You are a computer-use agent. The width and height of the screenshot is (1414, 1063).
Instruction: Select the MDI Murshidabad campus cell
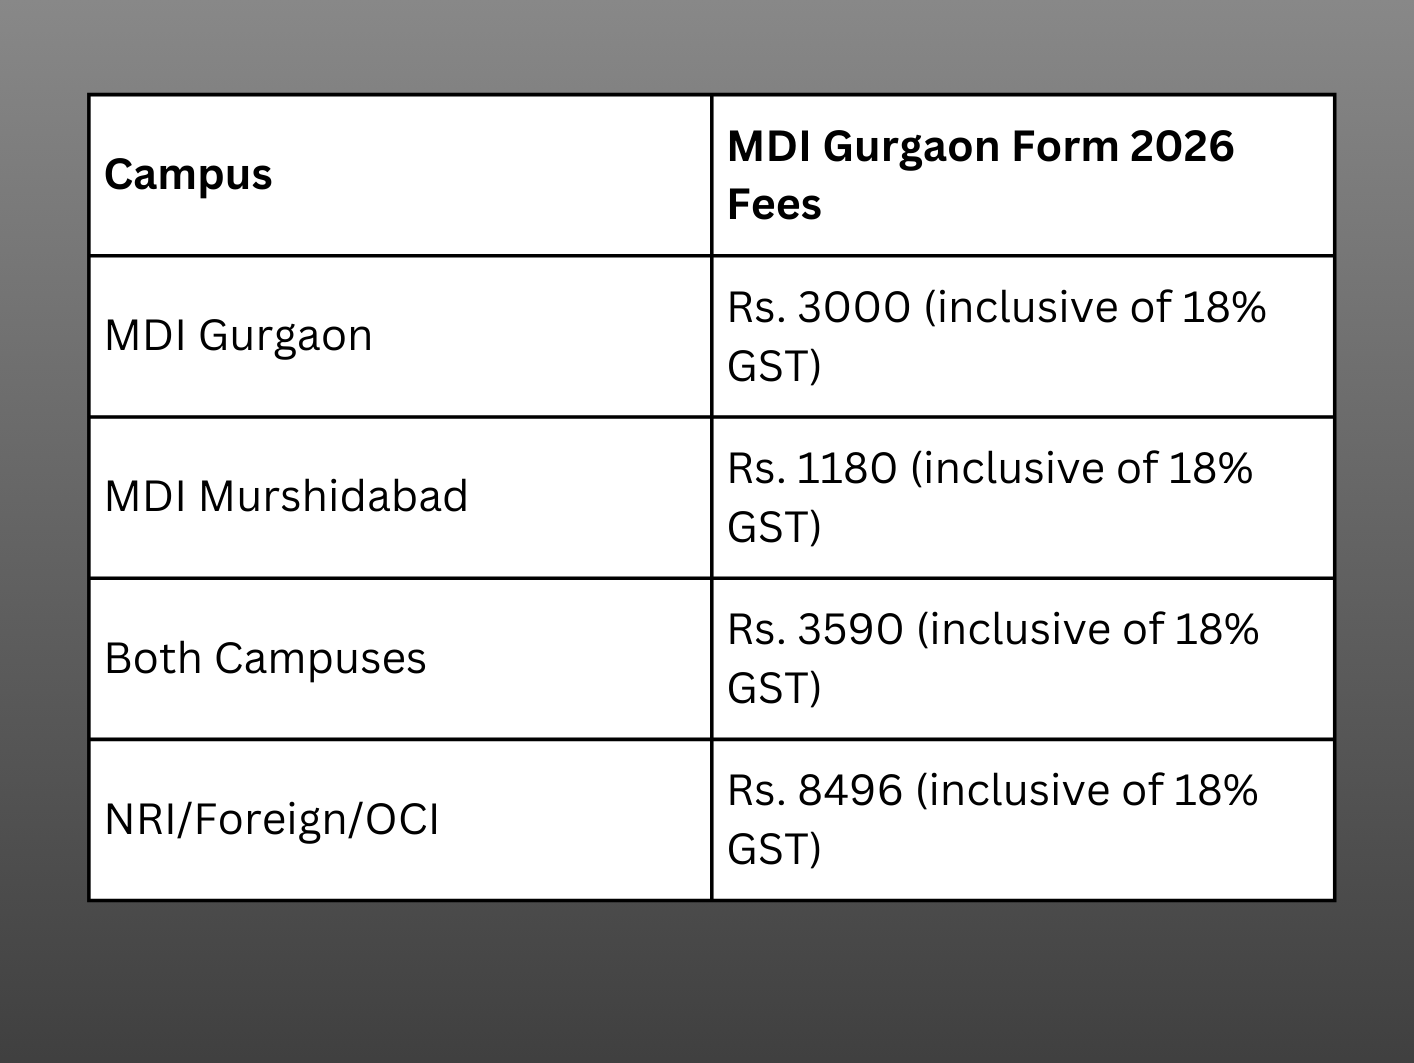[x=286, y=496]
